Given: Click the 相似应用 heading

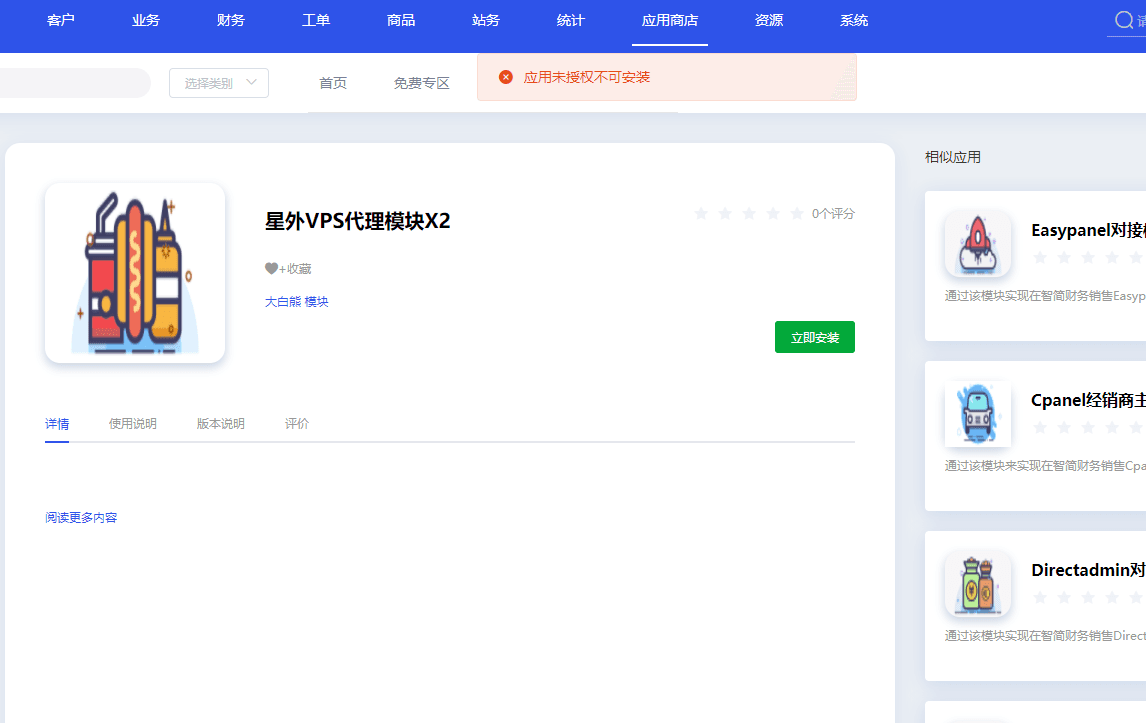Looking at the screenshot, I should [x=953, y=157].
